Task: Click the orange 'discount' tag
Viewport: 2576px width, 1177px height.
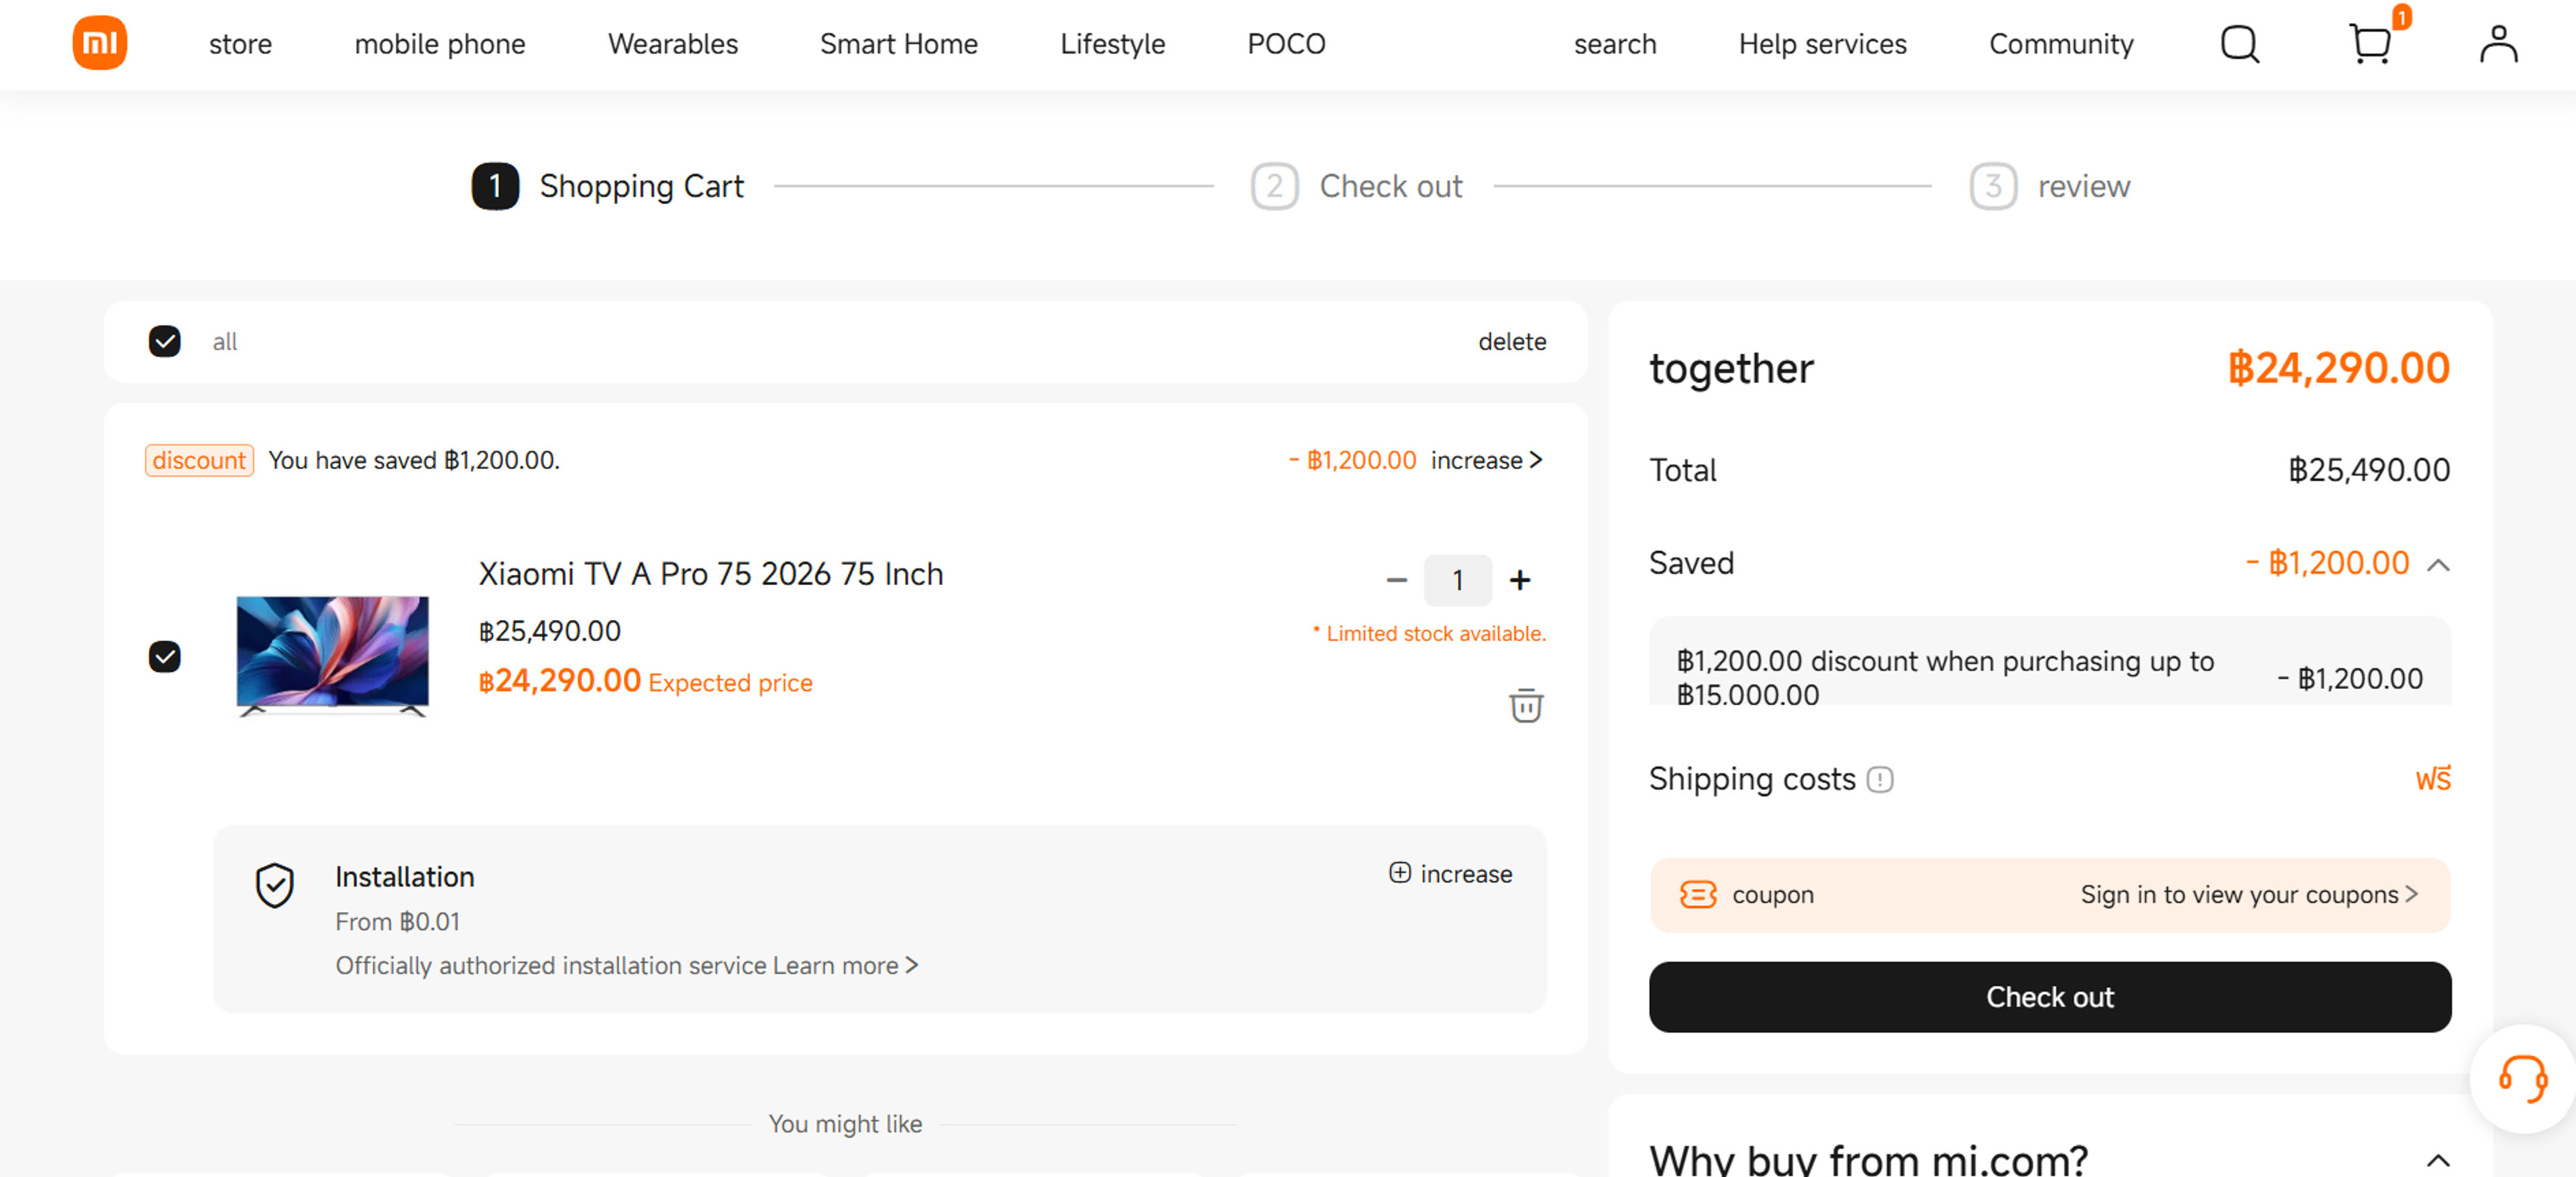Action: click(x=199, y=460)
